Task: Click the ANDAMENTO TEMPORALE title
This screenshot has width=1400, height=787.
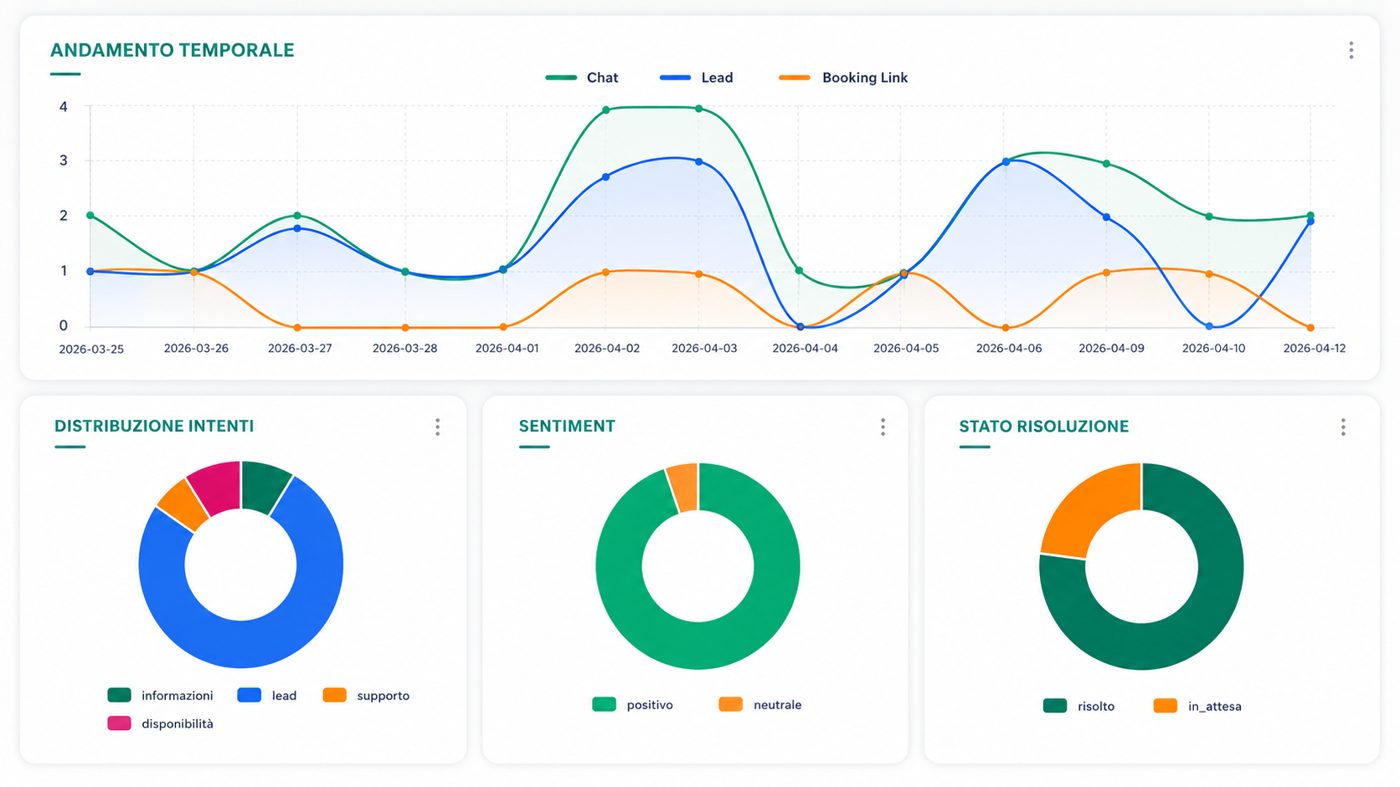Action: pos(172,50)
